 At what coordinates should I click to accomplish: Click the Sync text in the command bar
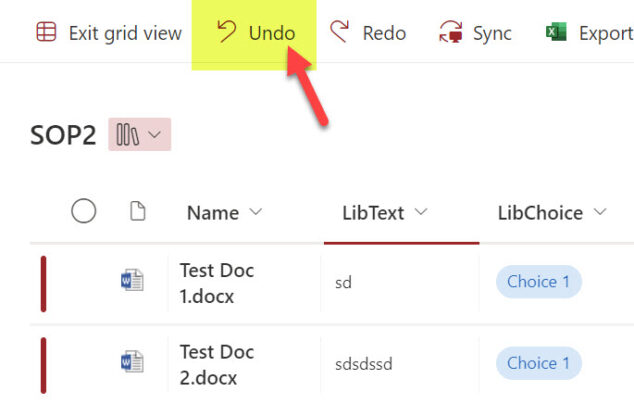492,34
